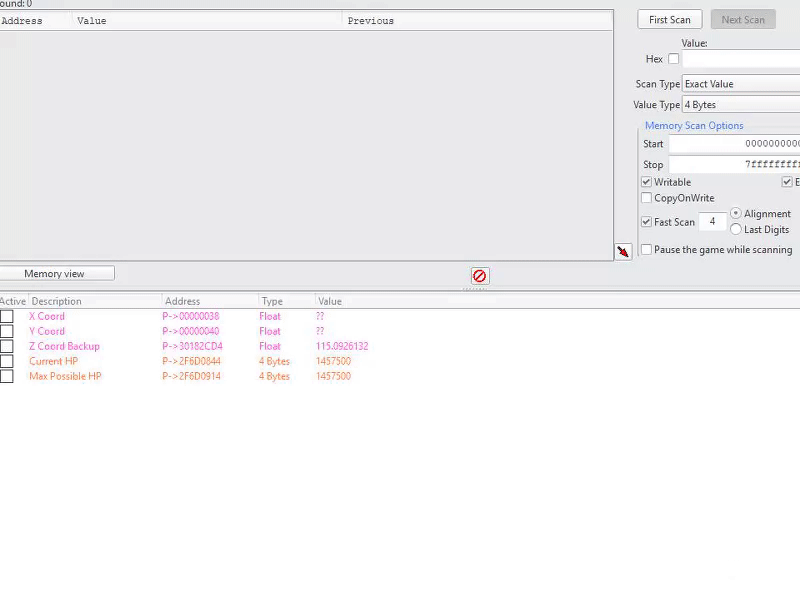800x596 pixels.
Task: Select the Alignment radio button
Action: tap(737, 213)
